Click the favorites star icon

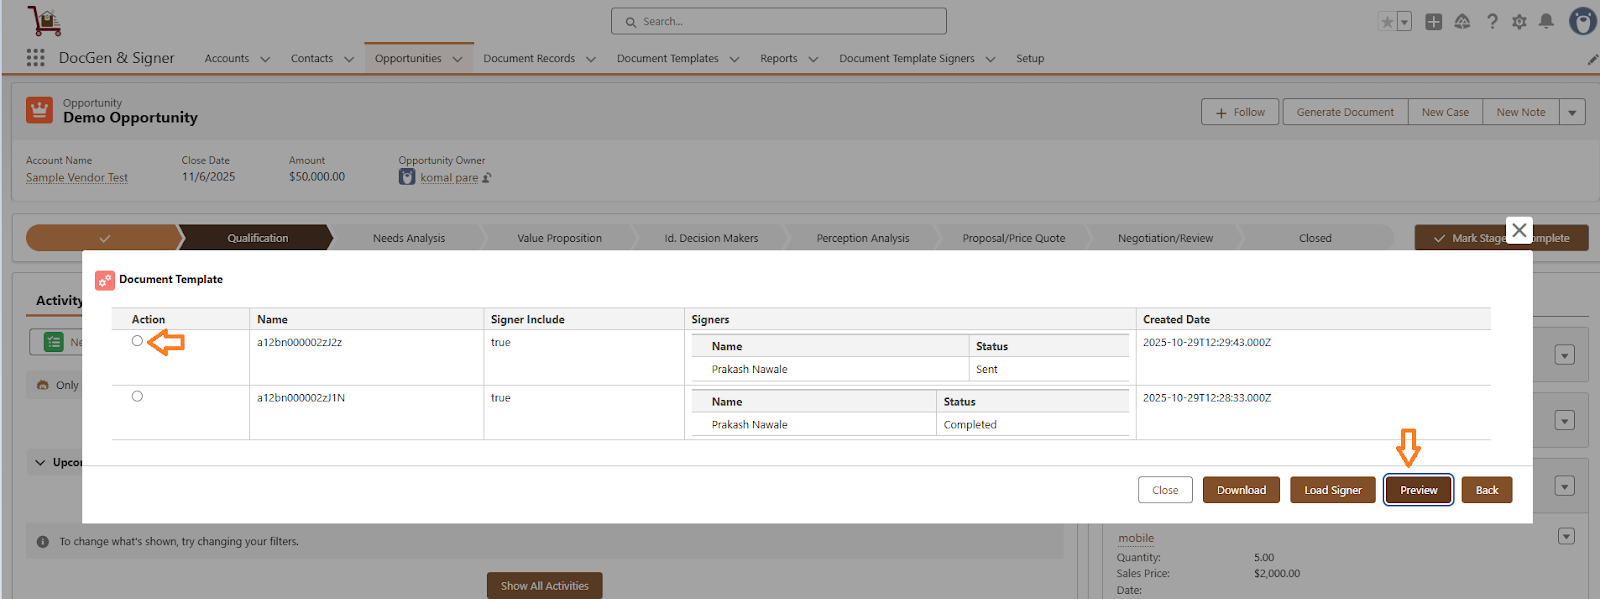(1387, 22)
